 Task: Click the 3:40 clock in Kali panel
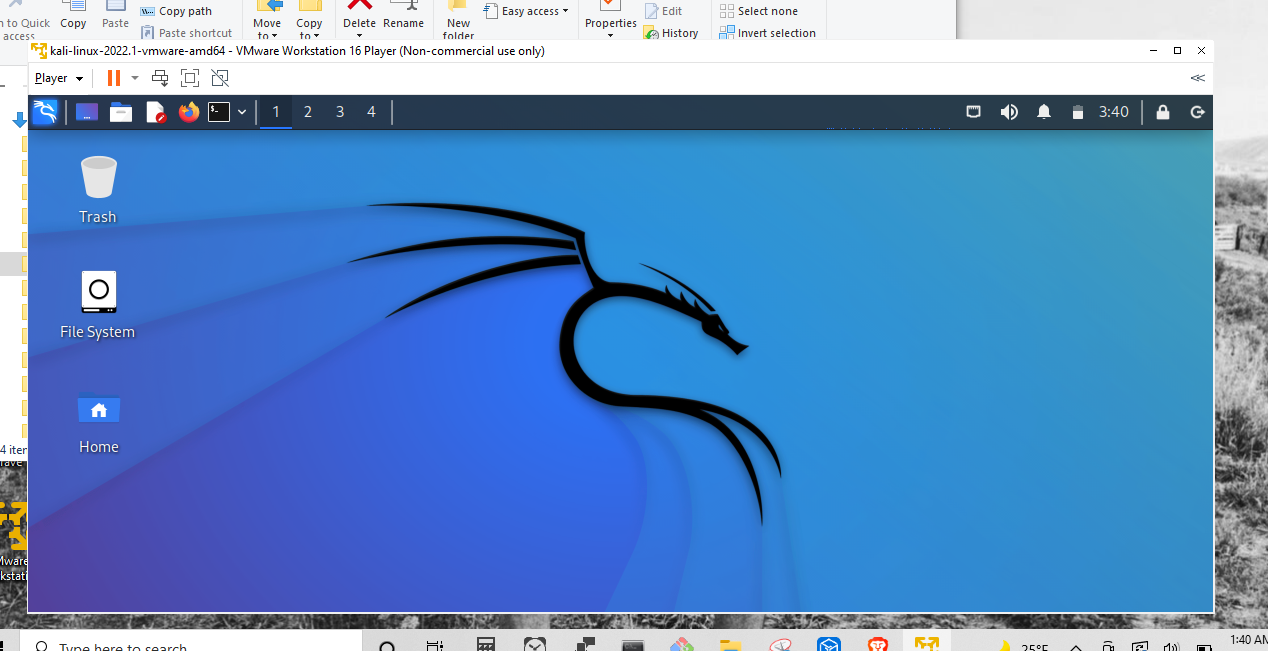[1114, 112]
